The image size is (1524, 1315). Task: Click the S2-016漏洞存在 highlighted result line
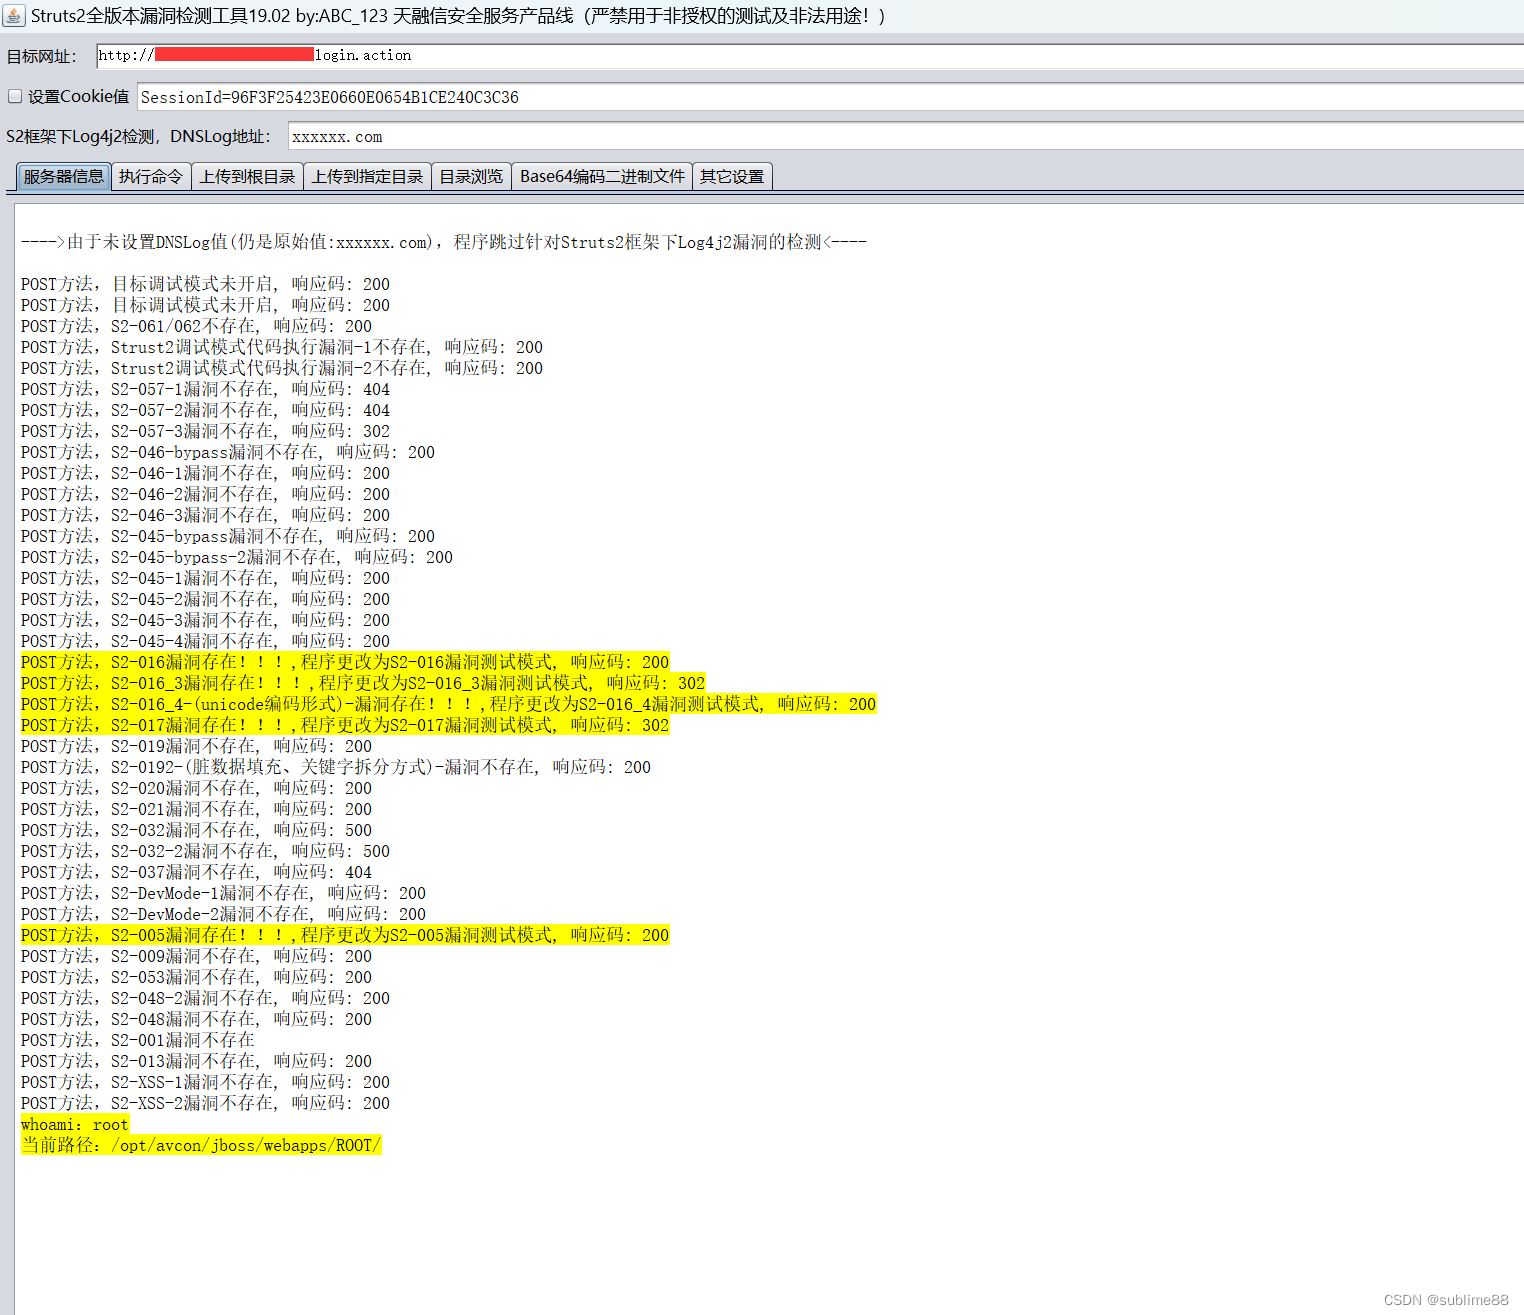coord(345,662)
